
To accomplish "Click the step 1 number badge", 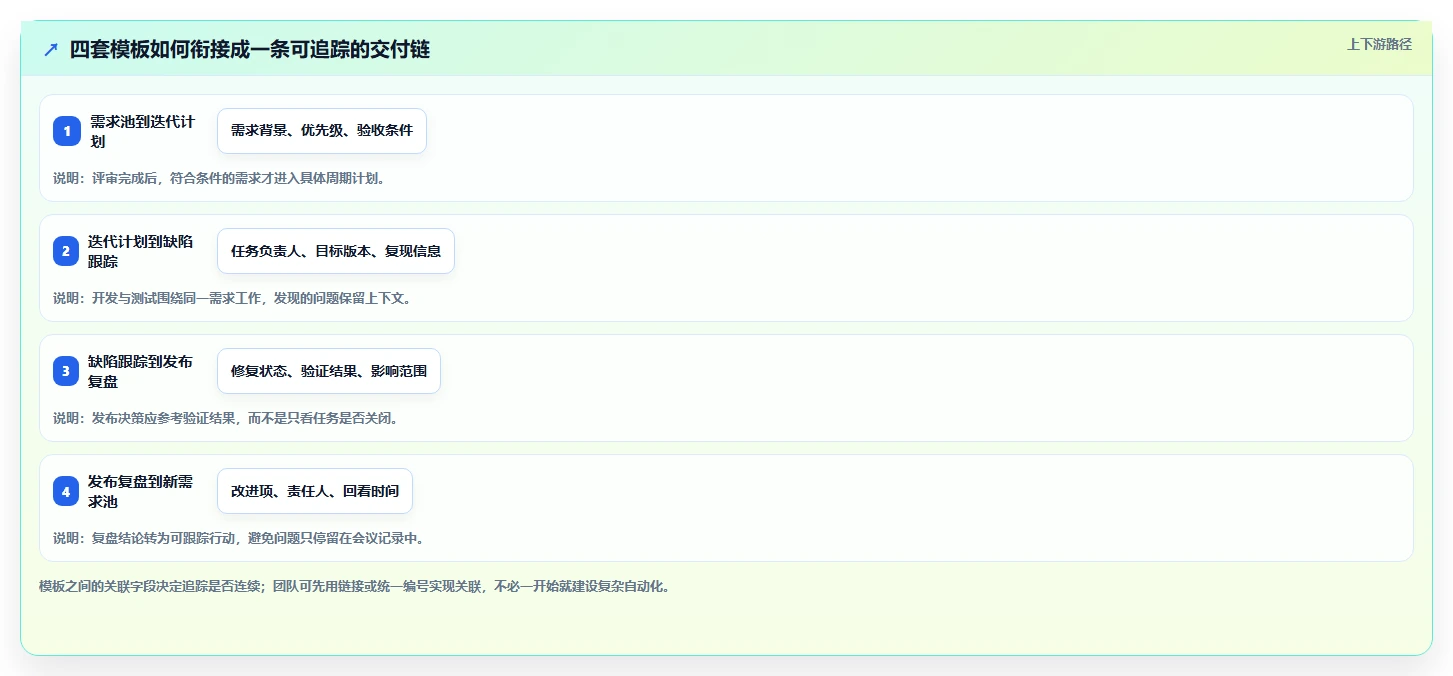I will pos(66,131).
